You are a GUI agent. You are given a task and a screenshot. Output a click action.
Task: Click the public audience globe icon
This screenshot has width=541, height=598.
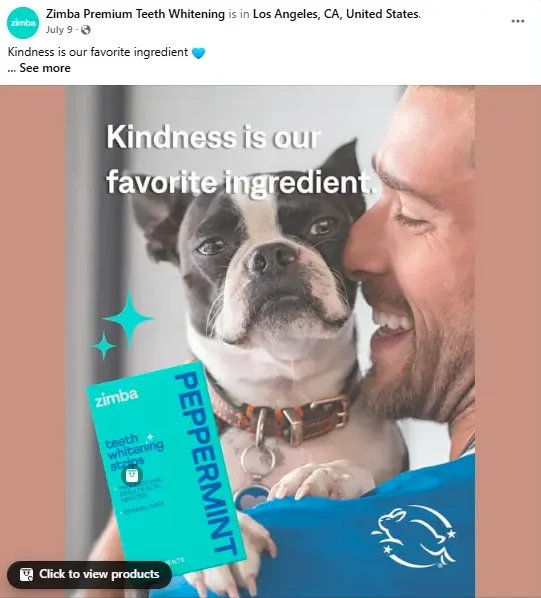pyautogui.click(x=86, y=30)
